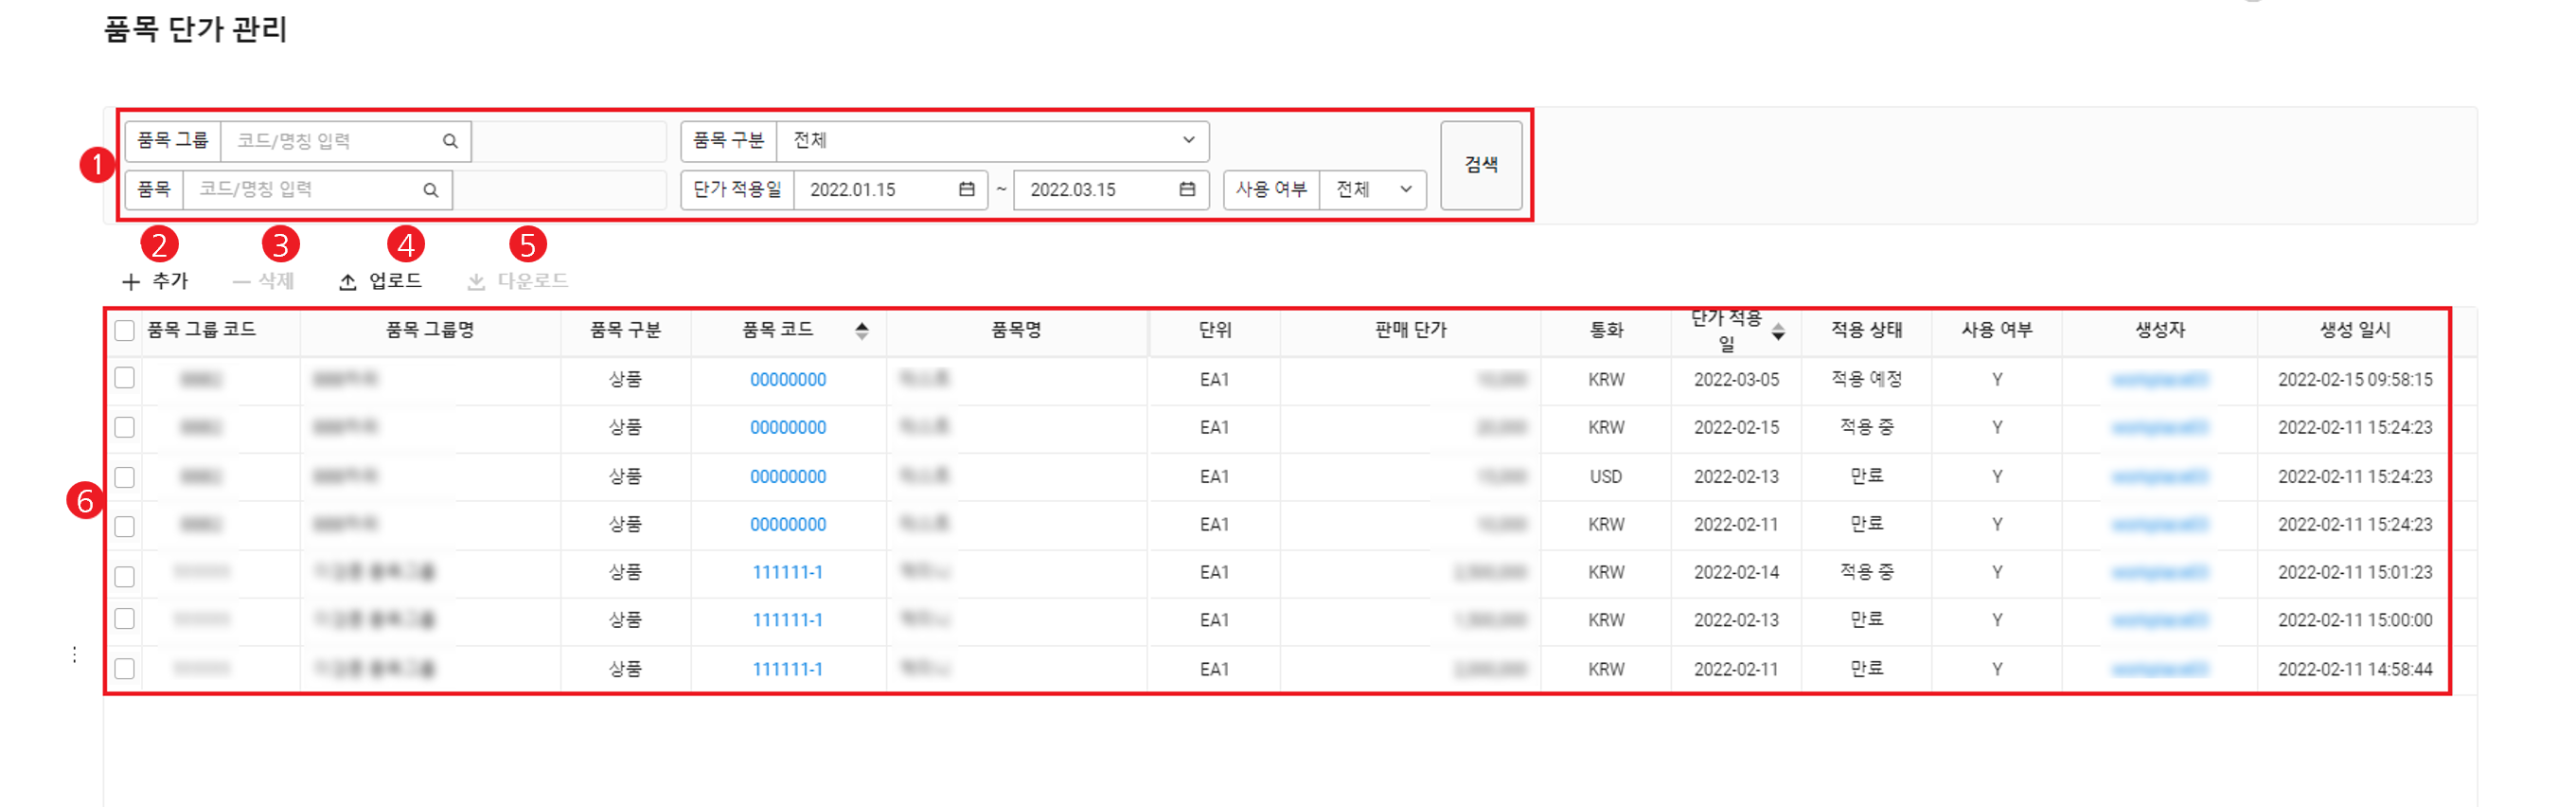Image resolution: width=2576 pixels, height=807 pixels.
Task: Open first 00000000 품목 코드 link
Action: tap(788, 380)
